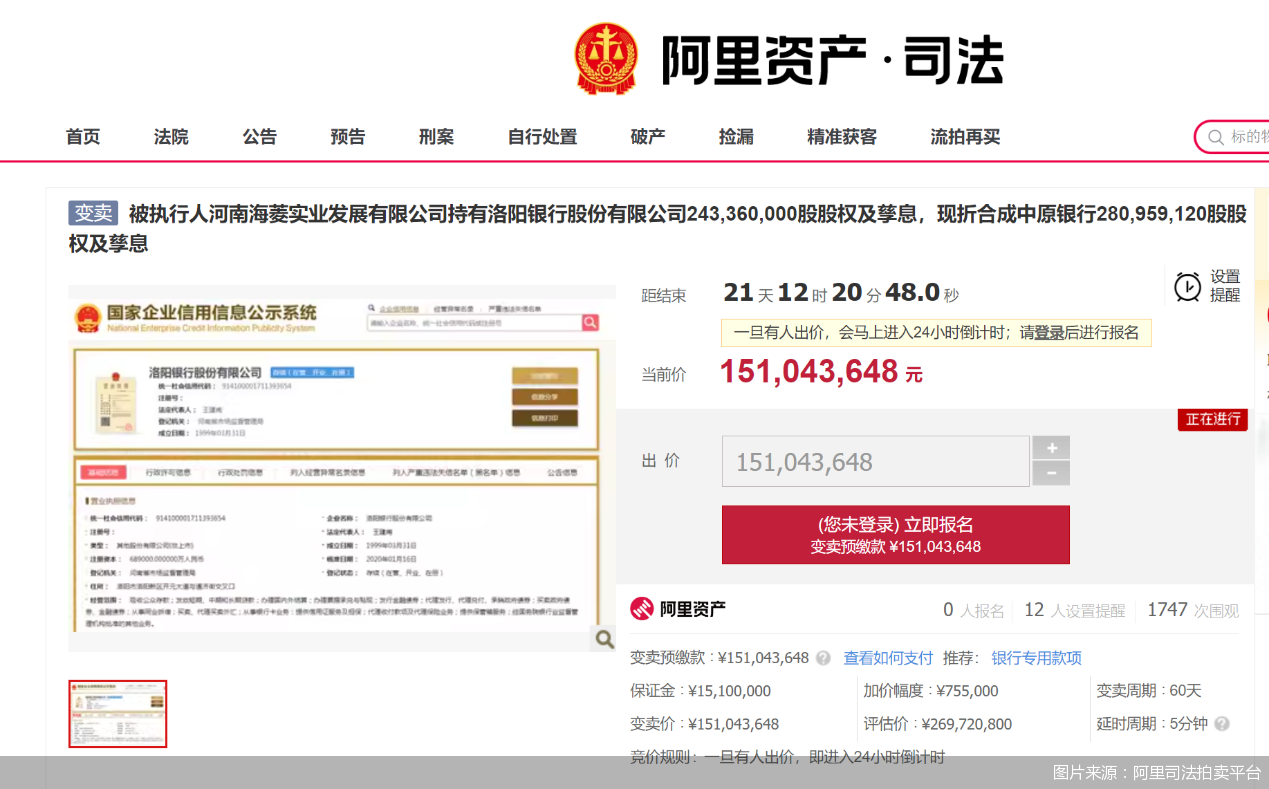
Task: Click the search magnifier icon in the search box
Action: [1215, 137]
